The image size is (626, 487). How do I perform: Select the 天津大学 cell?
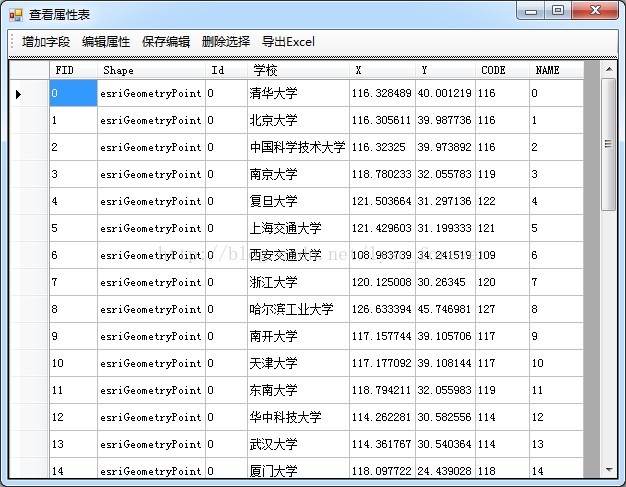(x=298, y=363)
